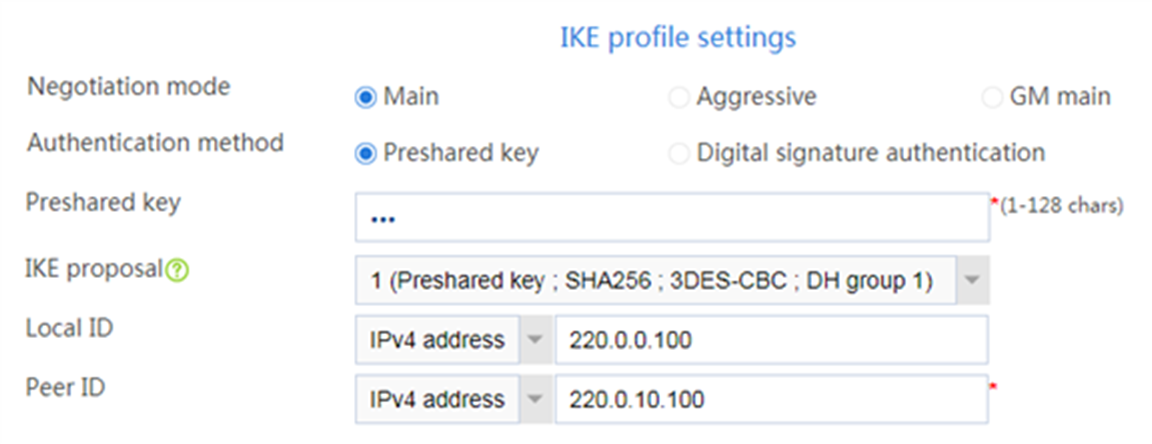The image size is (1152, 444).
Task: Expand the IKE proposal dropdown arrow
Action: tap(973, 280)
